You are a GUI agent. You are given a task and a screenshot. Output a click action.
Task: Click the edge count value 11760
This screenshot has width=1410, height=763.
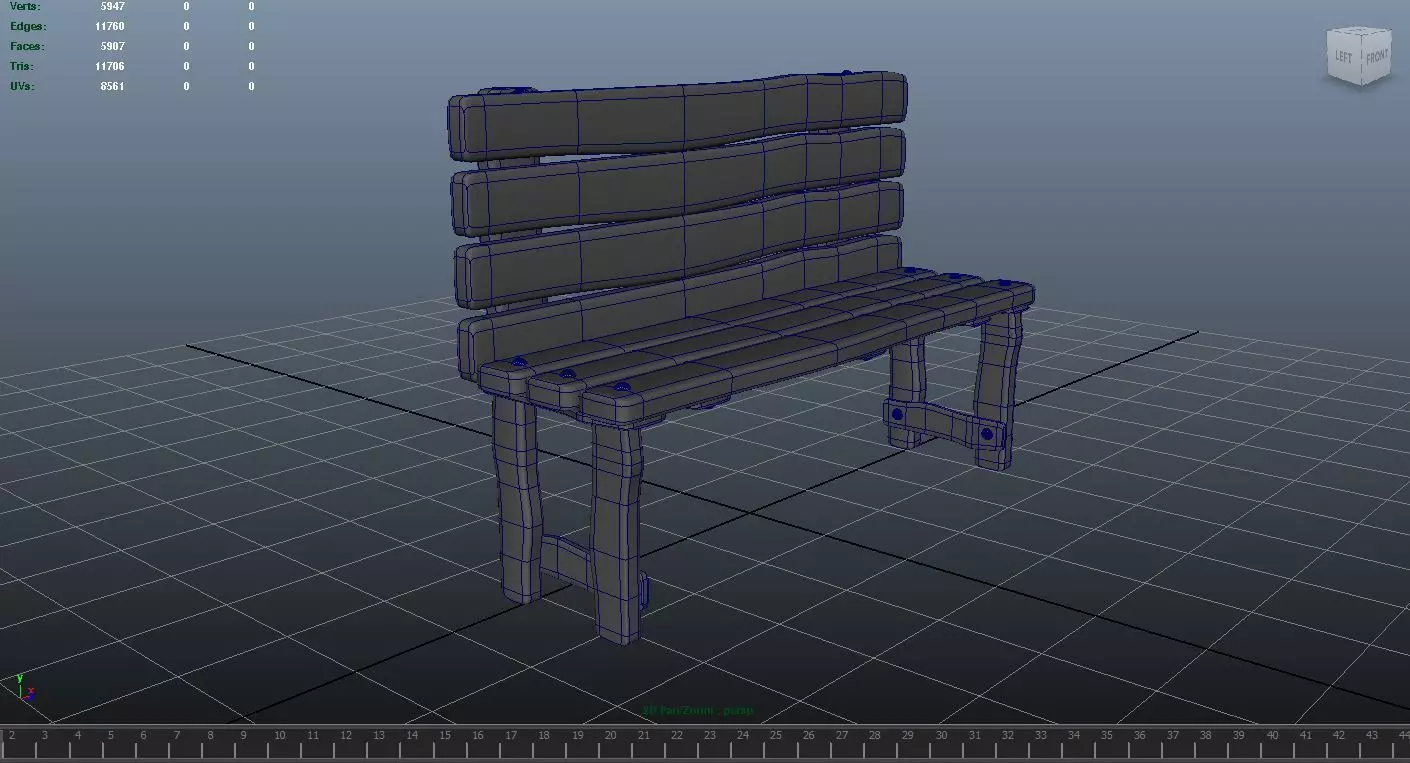pyautogui.click(x=109, y=26)
